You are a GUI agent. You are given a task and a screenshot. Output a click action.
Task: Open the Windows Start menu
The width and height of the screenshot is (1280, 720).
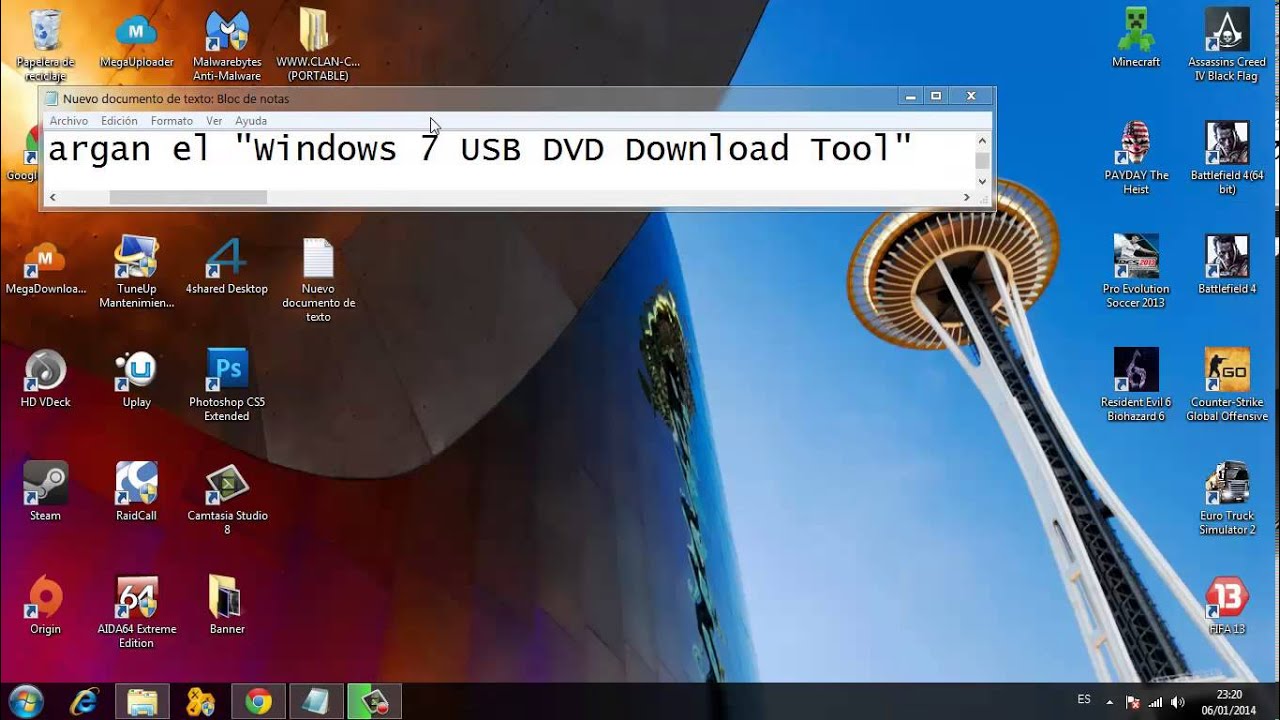(25, 701)
